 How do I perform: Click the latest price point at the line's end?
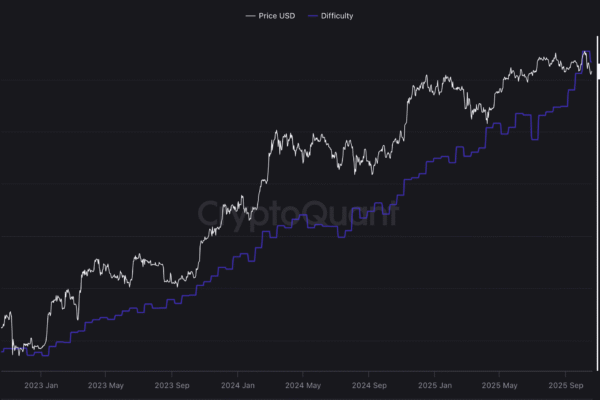click(x=591, y=68)
